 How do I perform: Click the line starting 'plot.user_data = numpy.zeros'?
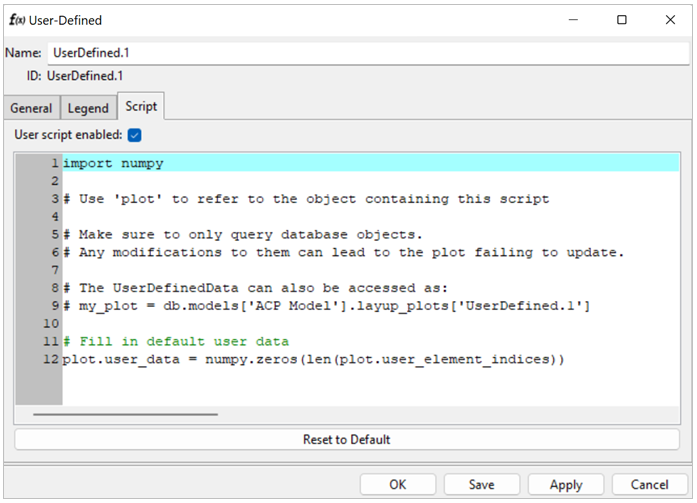pyautogui.click(x=313, y=359)
